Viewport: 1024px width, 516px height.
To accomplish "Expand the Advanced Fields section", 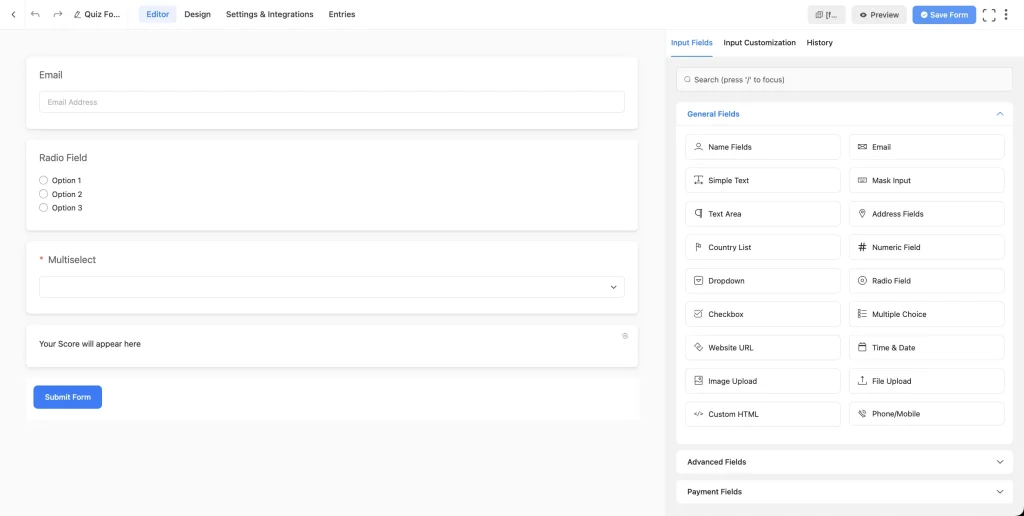I will pos(844,462).
